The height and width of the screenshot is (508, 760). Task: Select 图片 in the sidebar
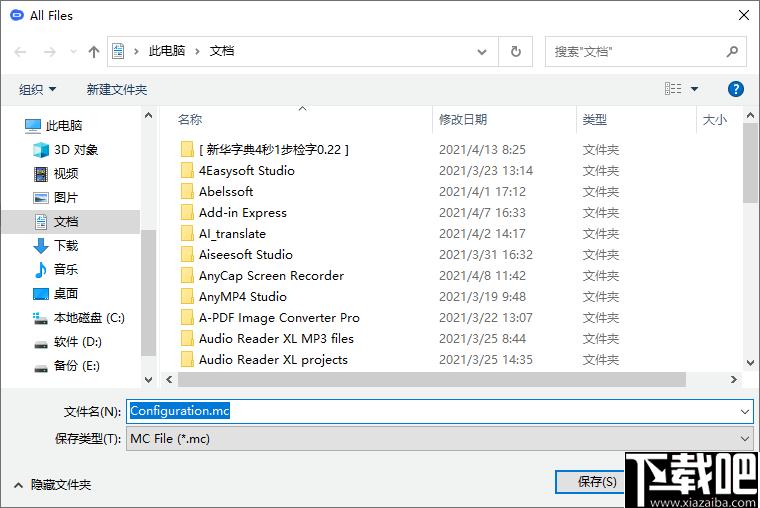pos(56,198)
